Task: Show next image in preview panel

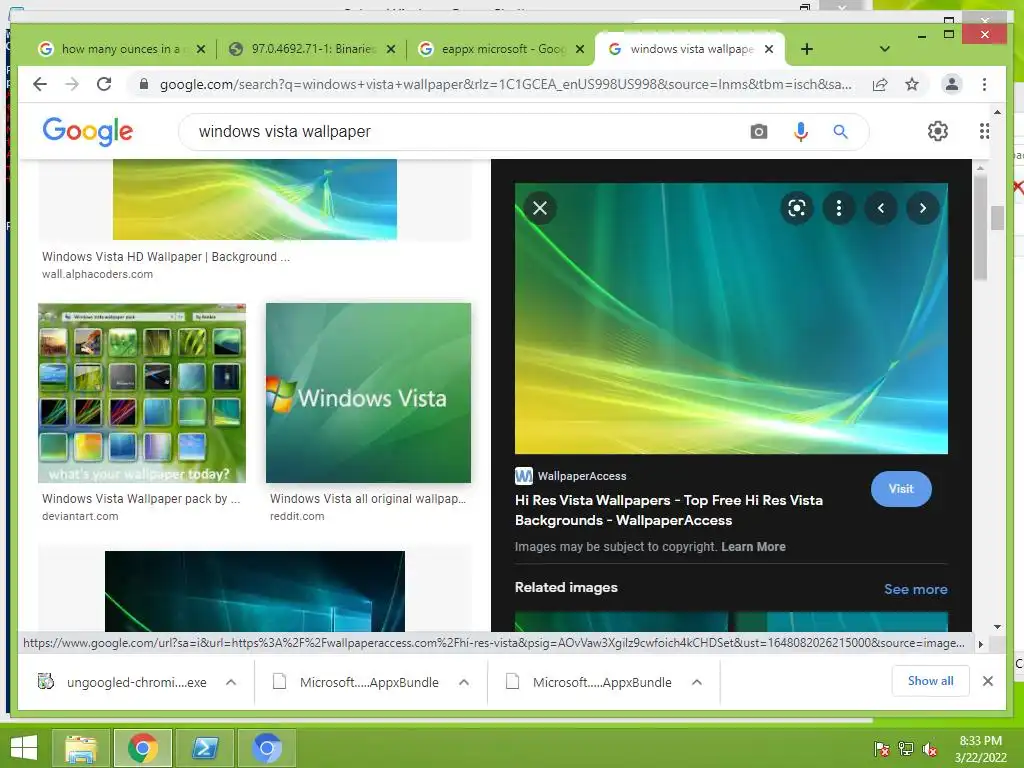Action: tap(922, 208)
